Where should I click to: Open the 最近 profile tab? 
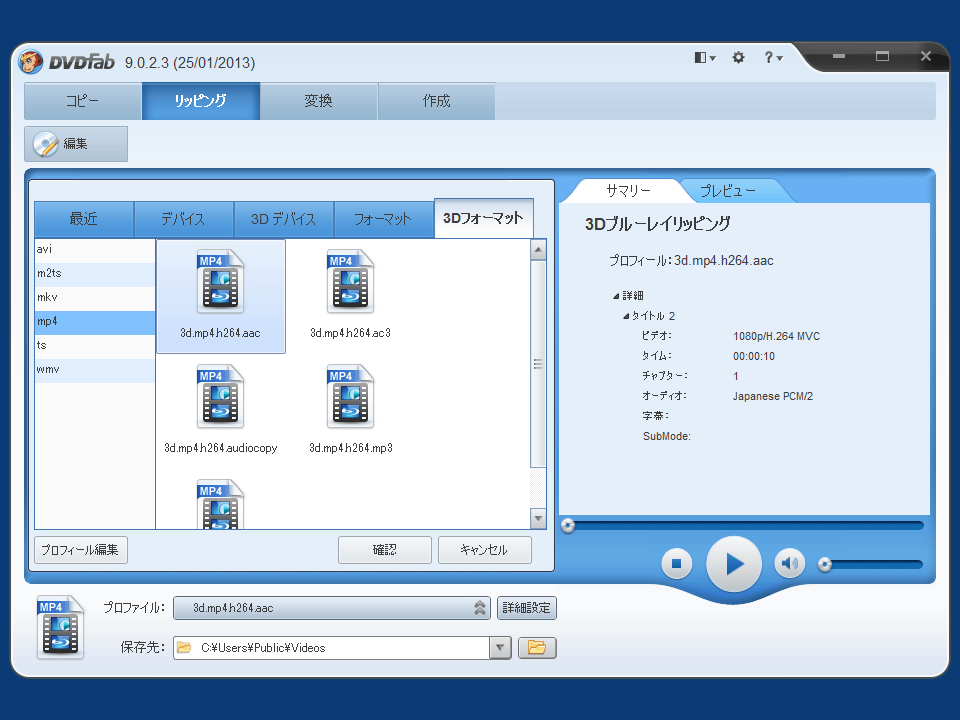pos(84,219)
